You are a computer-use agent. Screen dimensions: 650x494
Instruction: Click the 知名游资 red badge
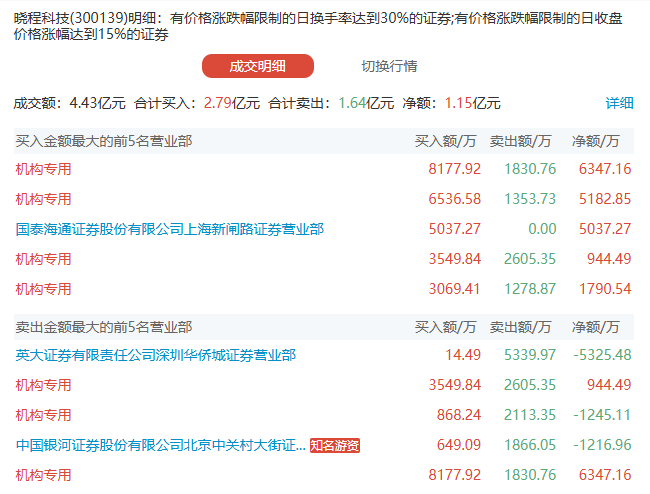tap(335, 446)
